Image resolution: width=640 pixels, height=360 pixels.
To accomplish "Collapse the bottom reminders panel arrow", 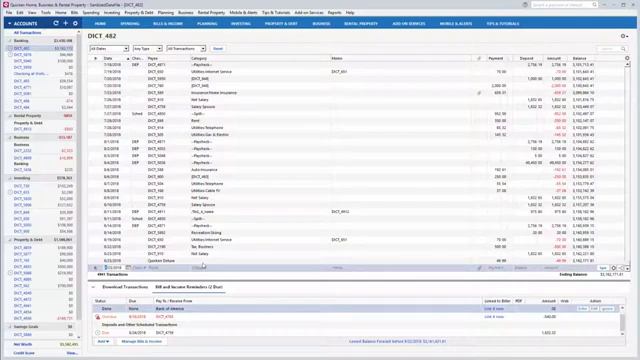I will click(93, 287).
